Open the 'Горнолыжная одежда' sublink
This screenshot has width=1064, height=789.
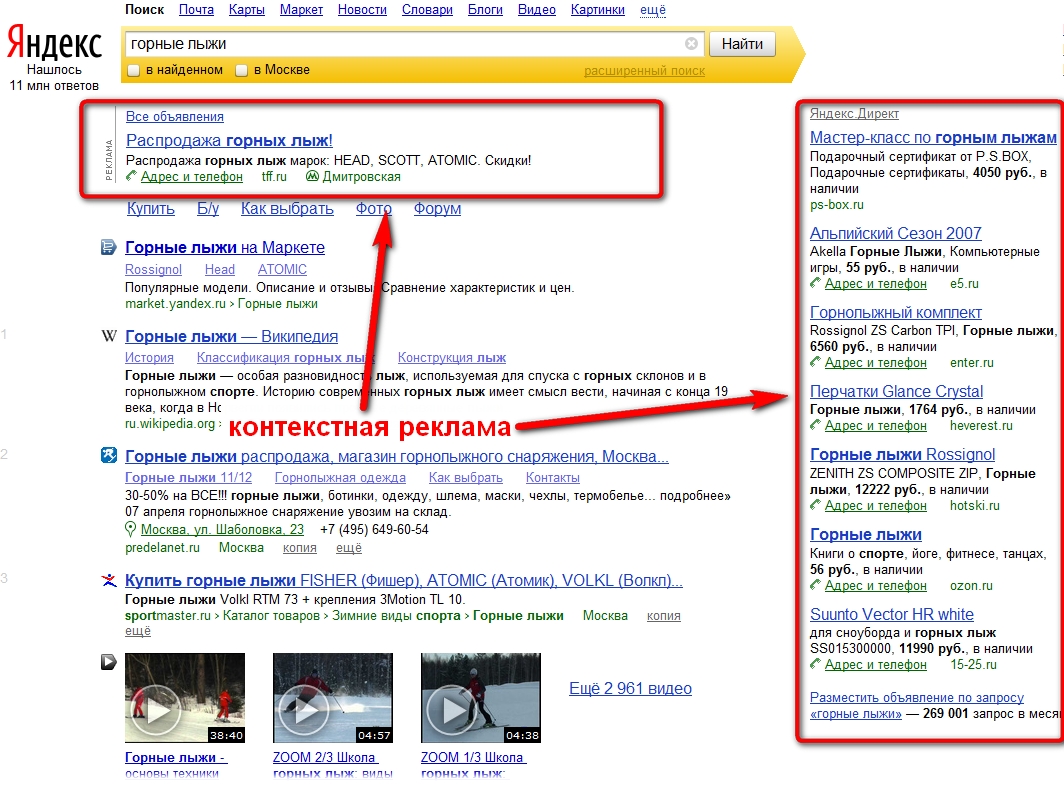click(x=340, y=478)
